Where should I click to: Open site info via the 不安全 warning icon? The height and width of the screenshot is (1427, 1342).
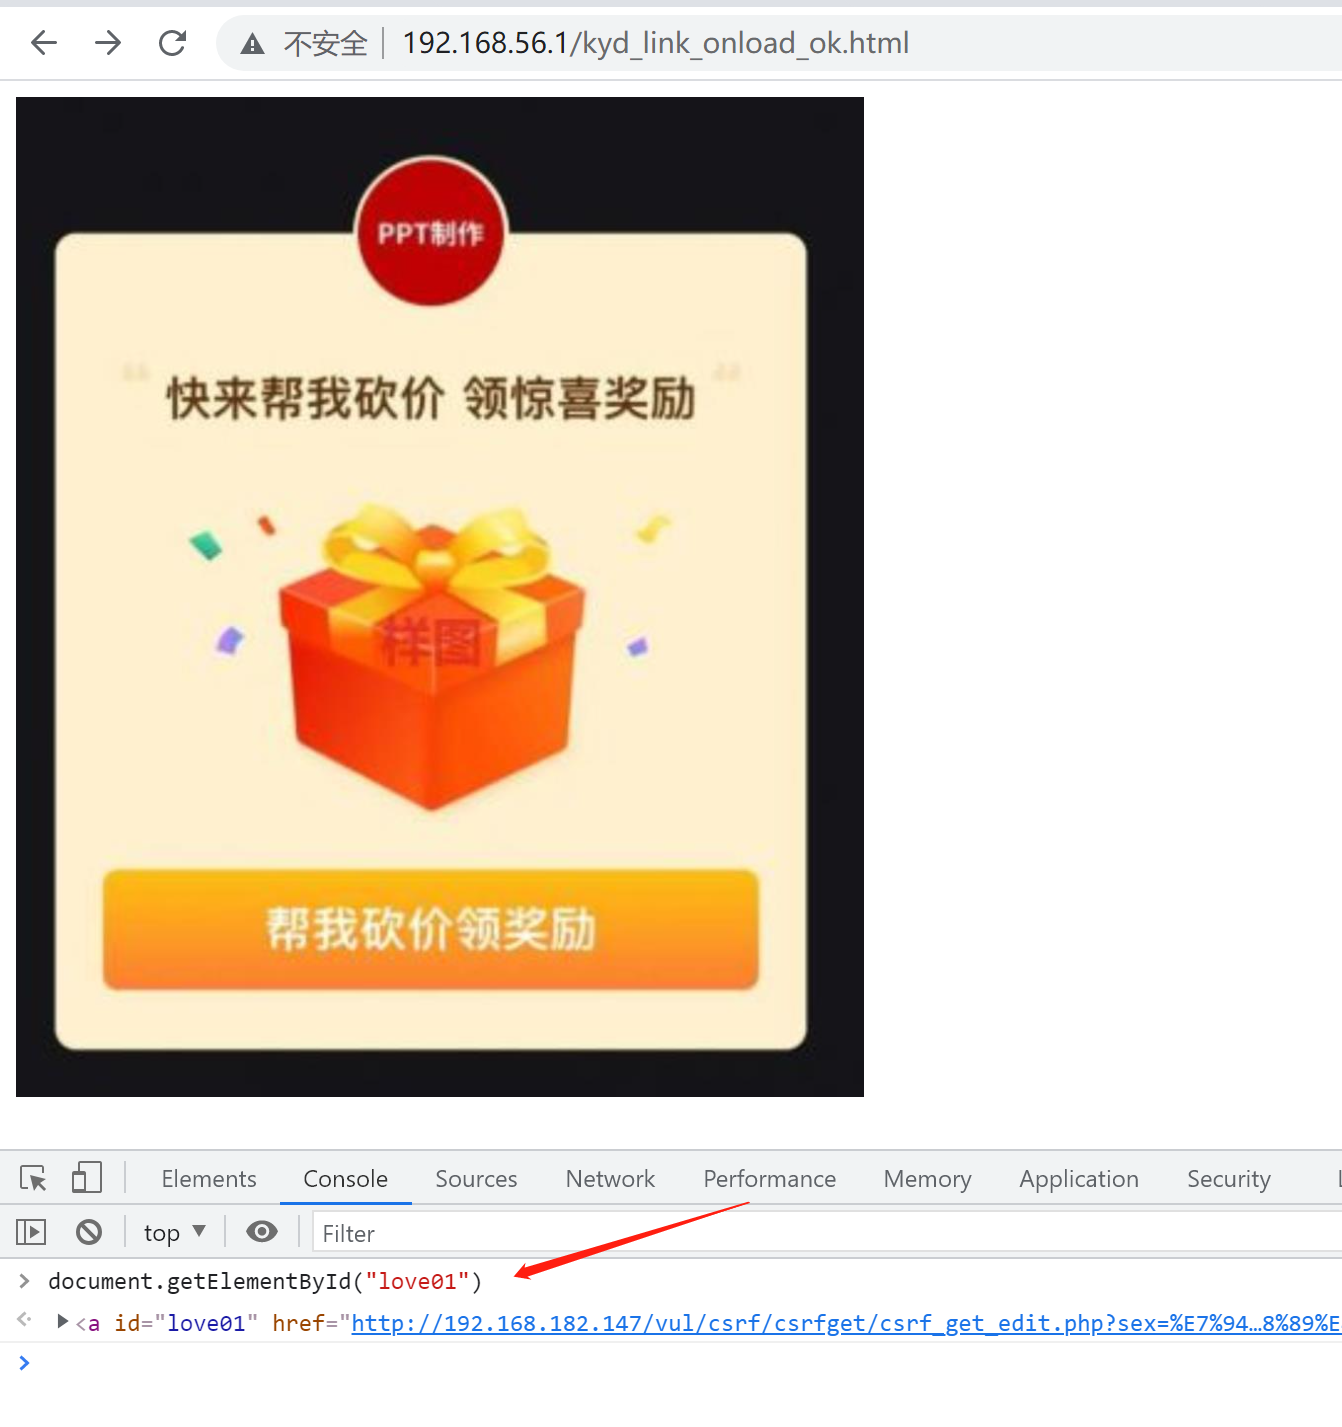click(x=251, y=42)
